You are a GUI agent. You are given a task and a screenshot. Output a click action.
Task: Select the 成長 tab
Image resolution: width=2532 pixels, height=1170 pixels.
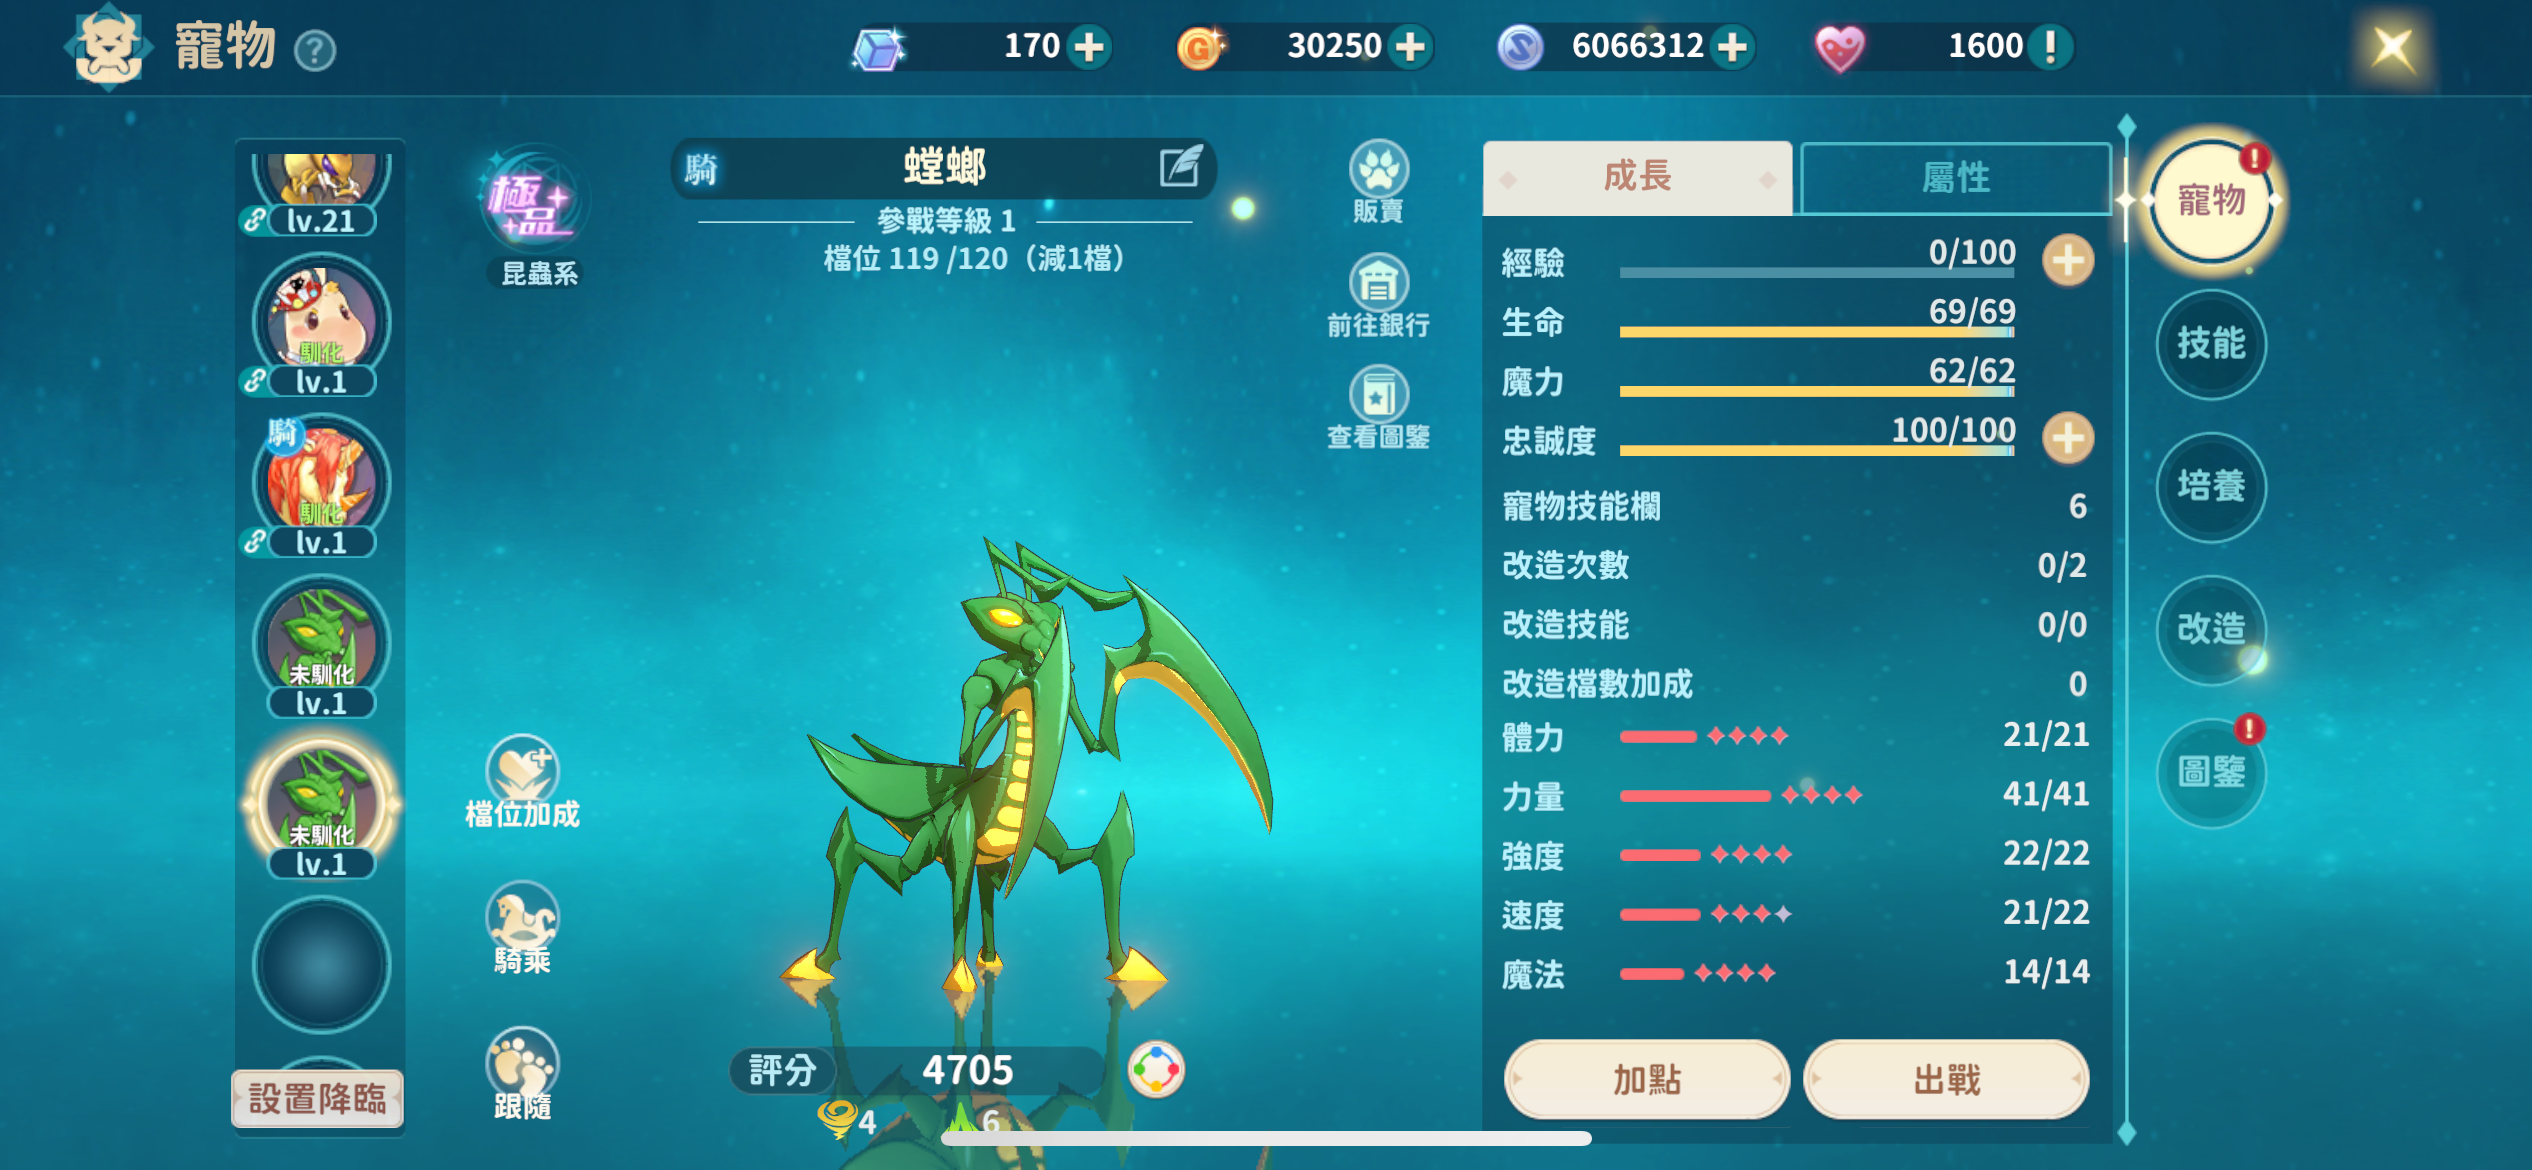(x=1637, y=178)
